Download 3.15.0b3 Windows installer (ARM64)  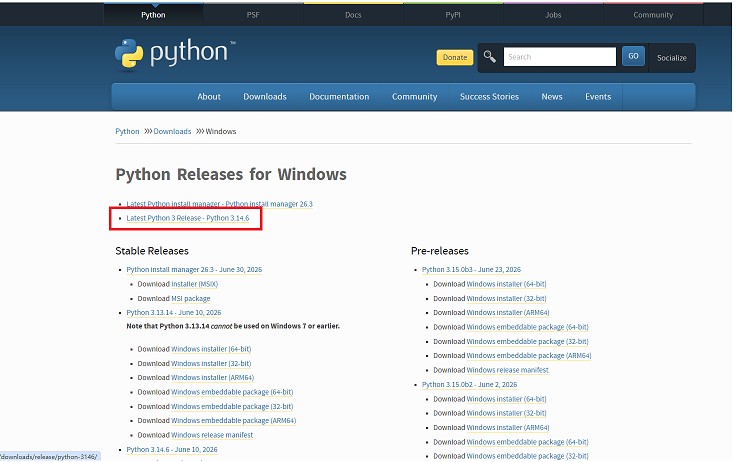pyautogui.click(x=508, y=313)
